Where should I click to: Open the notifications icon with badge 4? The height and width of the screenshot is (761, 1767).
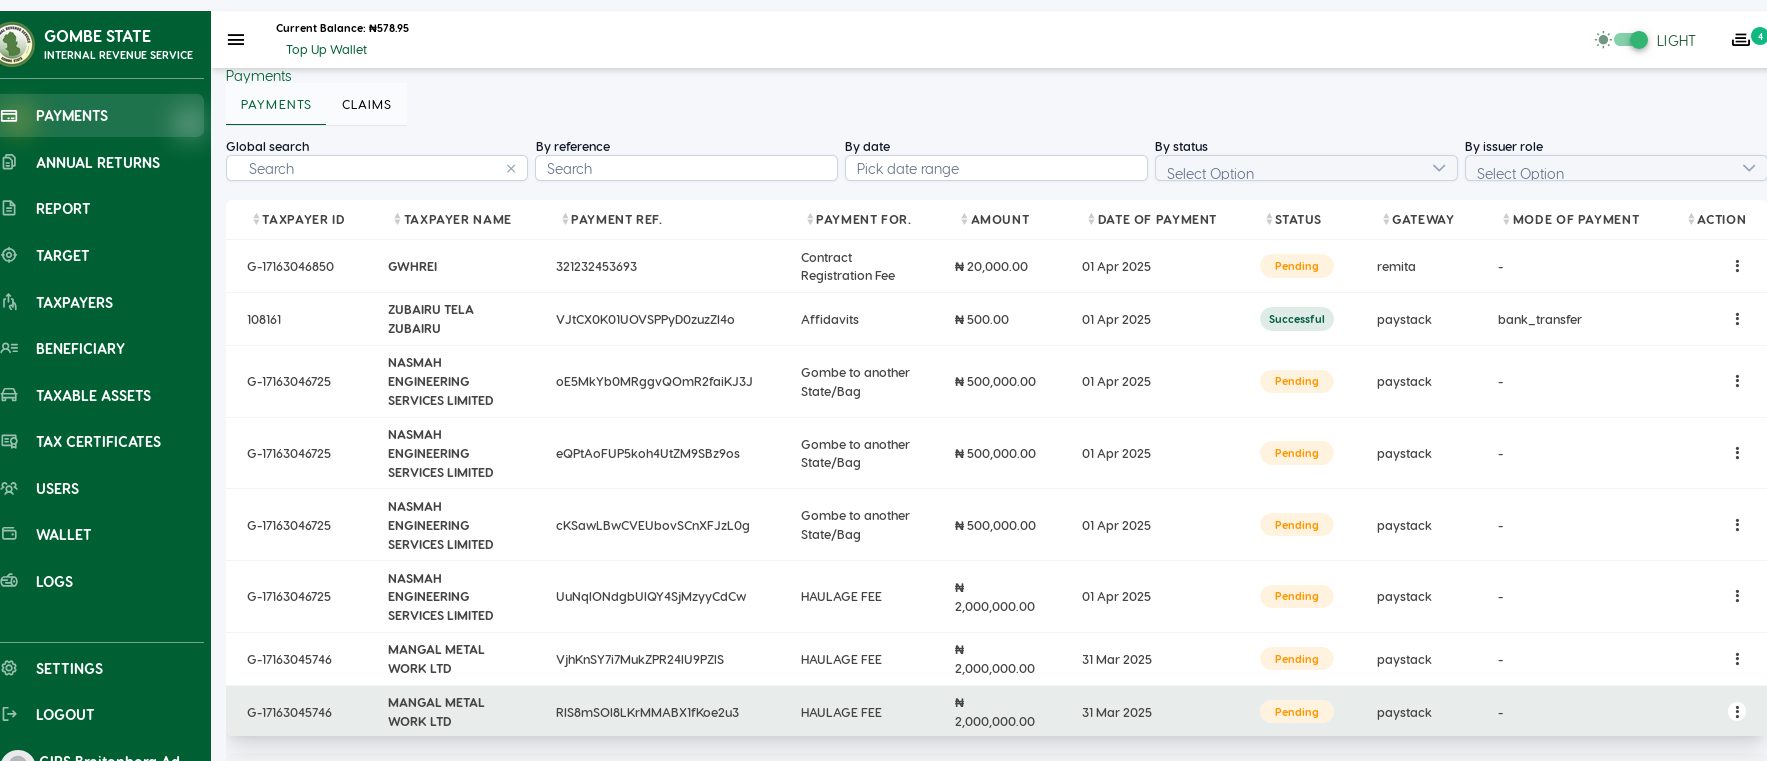point(1742,40)
